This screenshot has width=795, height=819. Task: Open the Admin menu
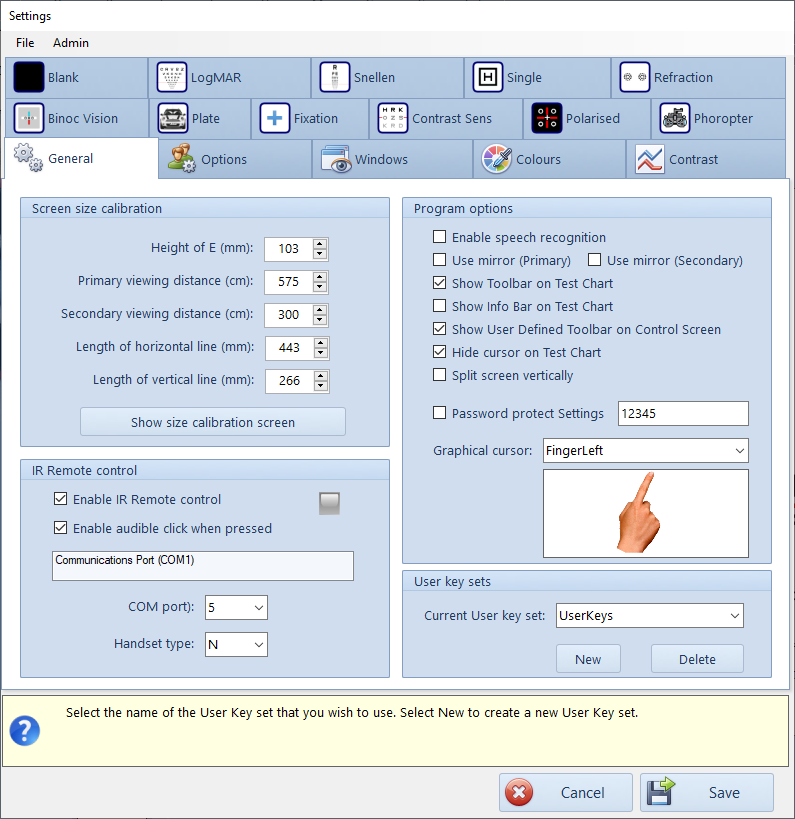click(x=71, y=43)
